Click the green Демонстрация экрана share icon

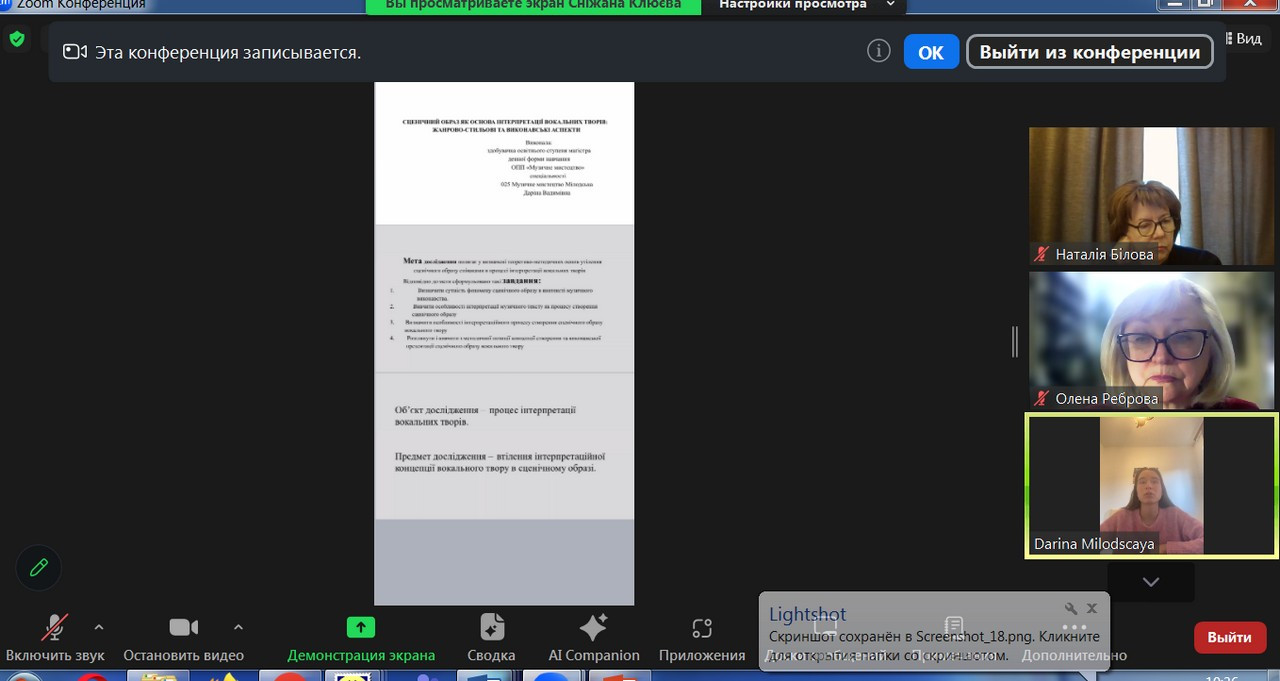coord(360,627)
